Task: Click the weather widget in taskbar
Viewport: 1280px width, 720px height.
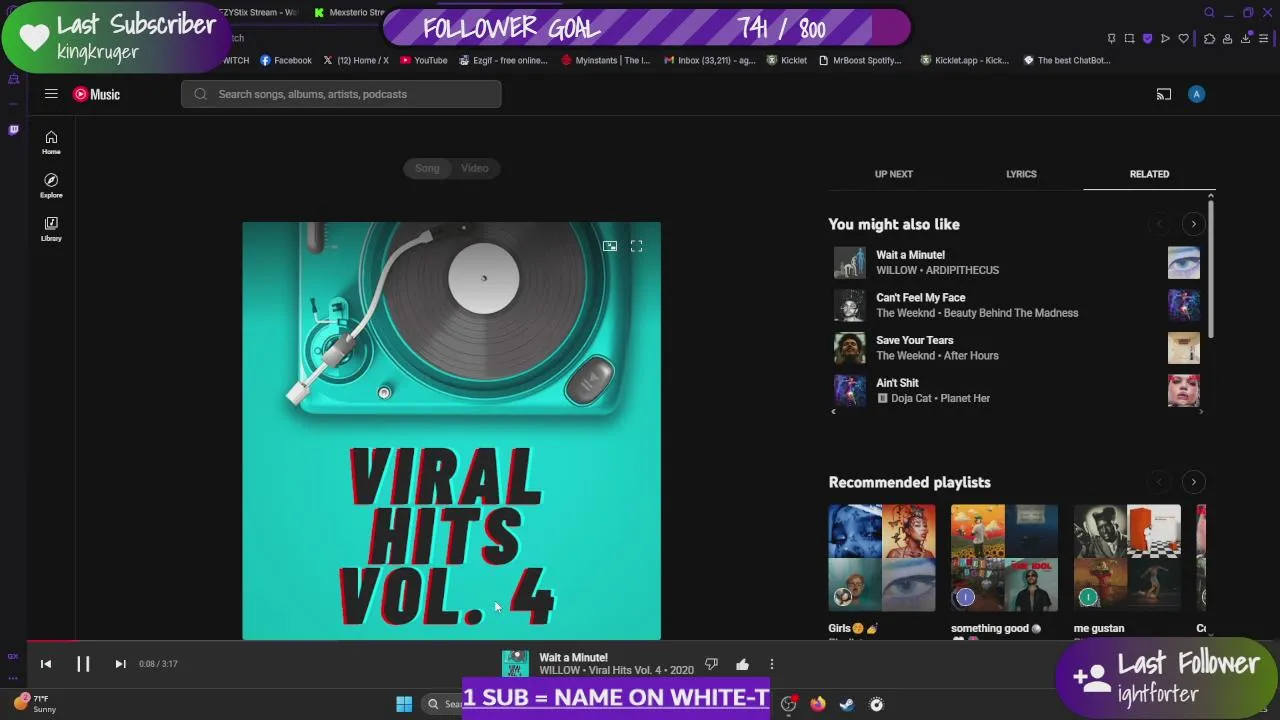Action: 36,704
